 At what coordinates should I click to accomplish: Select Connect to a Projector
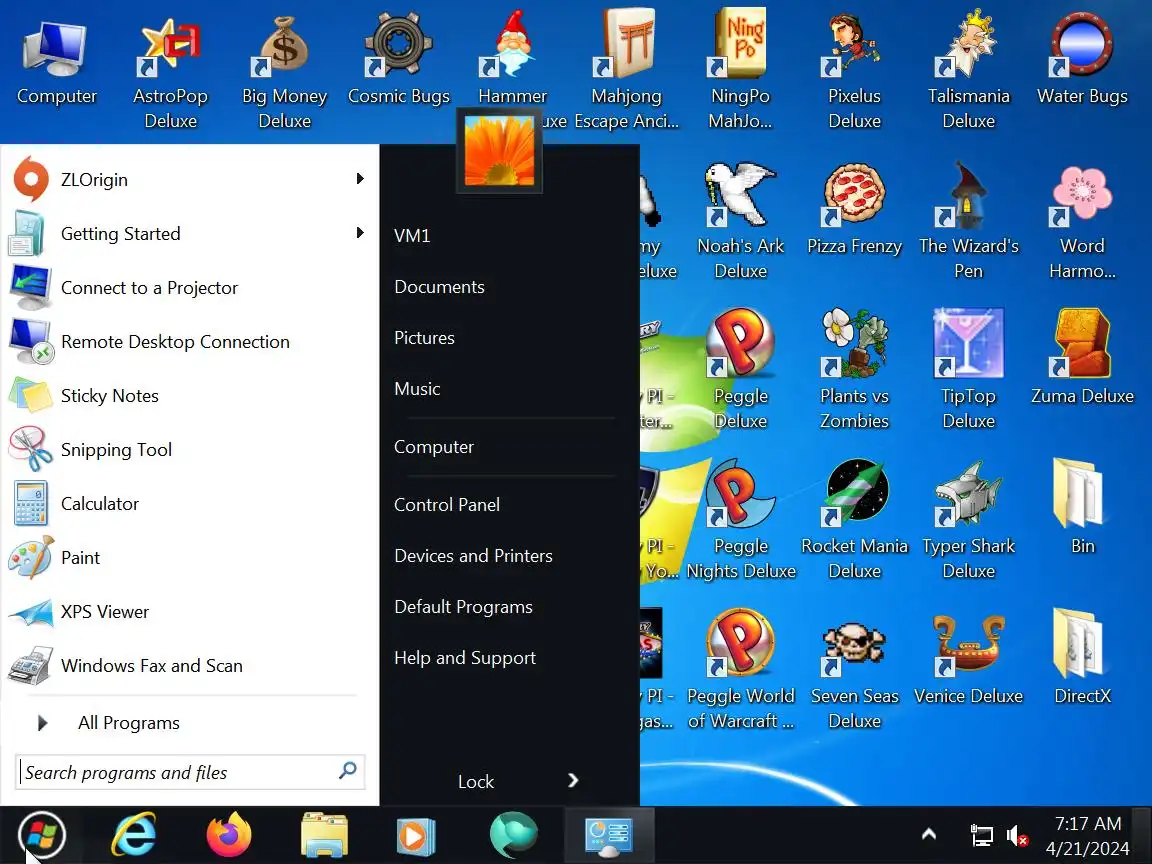pyautogui.click(x=188, y=287)
